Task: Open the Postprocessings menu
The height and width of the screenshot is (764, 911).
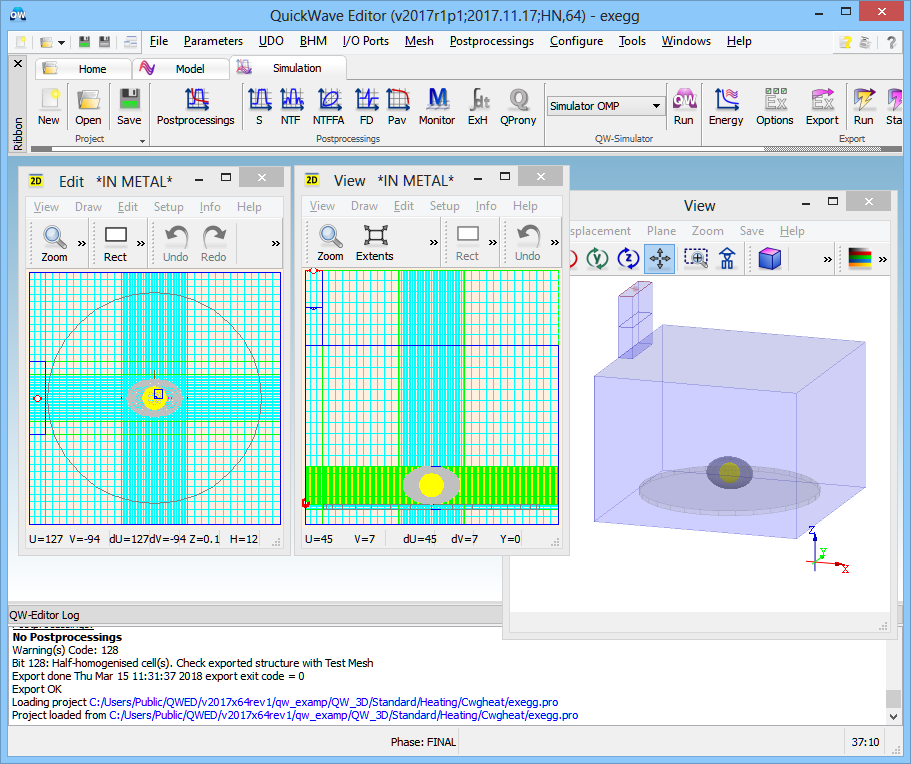Action: [491, 41]
